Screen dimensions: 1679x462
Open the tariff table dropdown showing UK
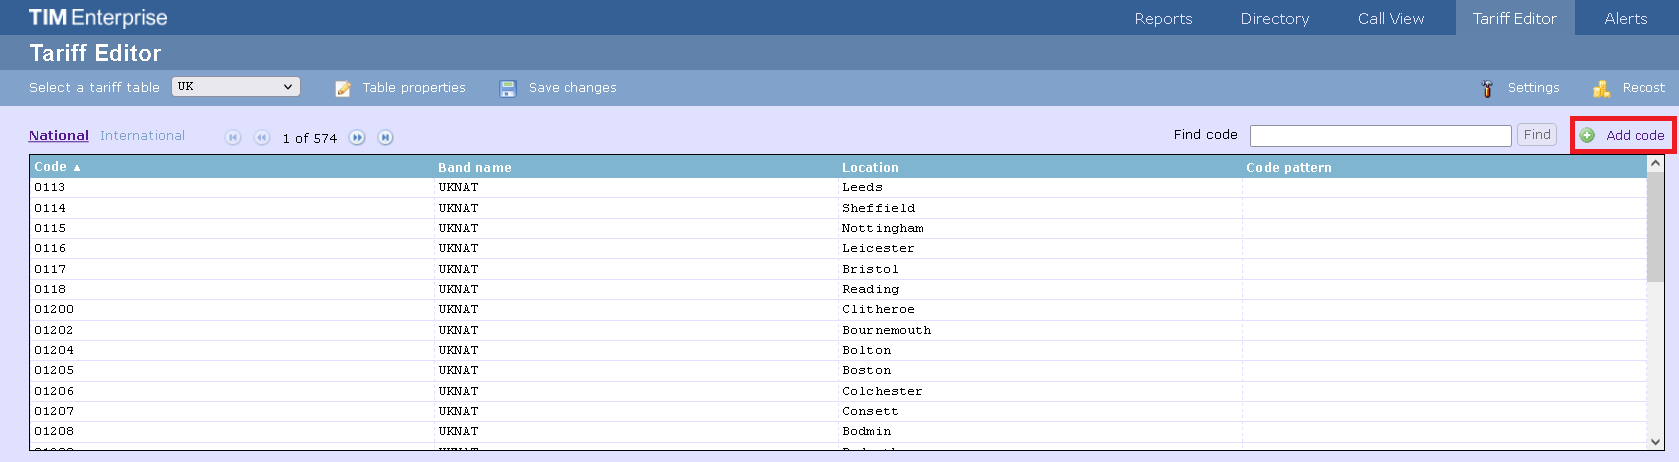point(236,87)
